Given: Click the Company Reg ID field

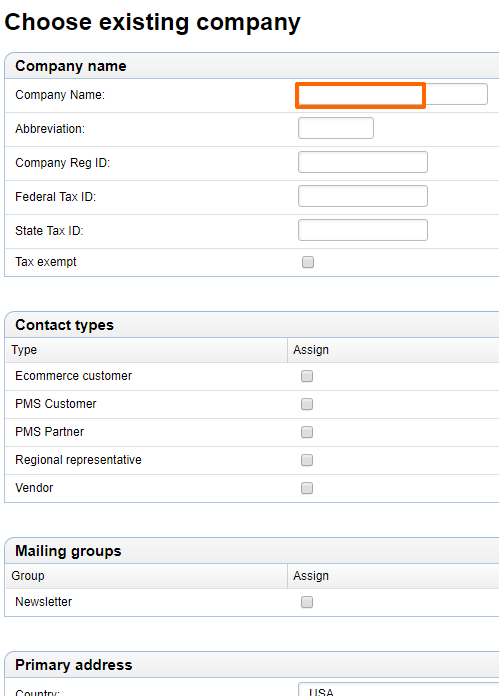Looking at the screenshot, I should pyautogui.click(x=363, y=162).
